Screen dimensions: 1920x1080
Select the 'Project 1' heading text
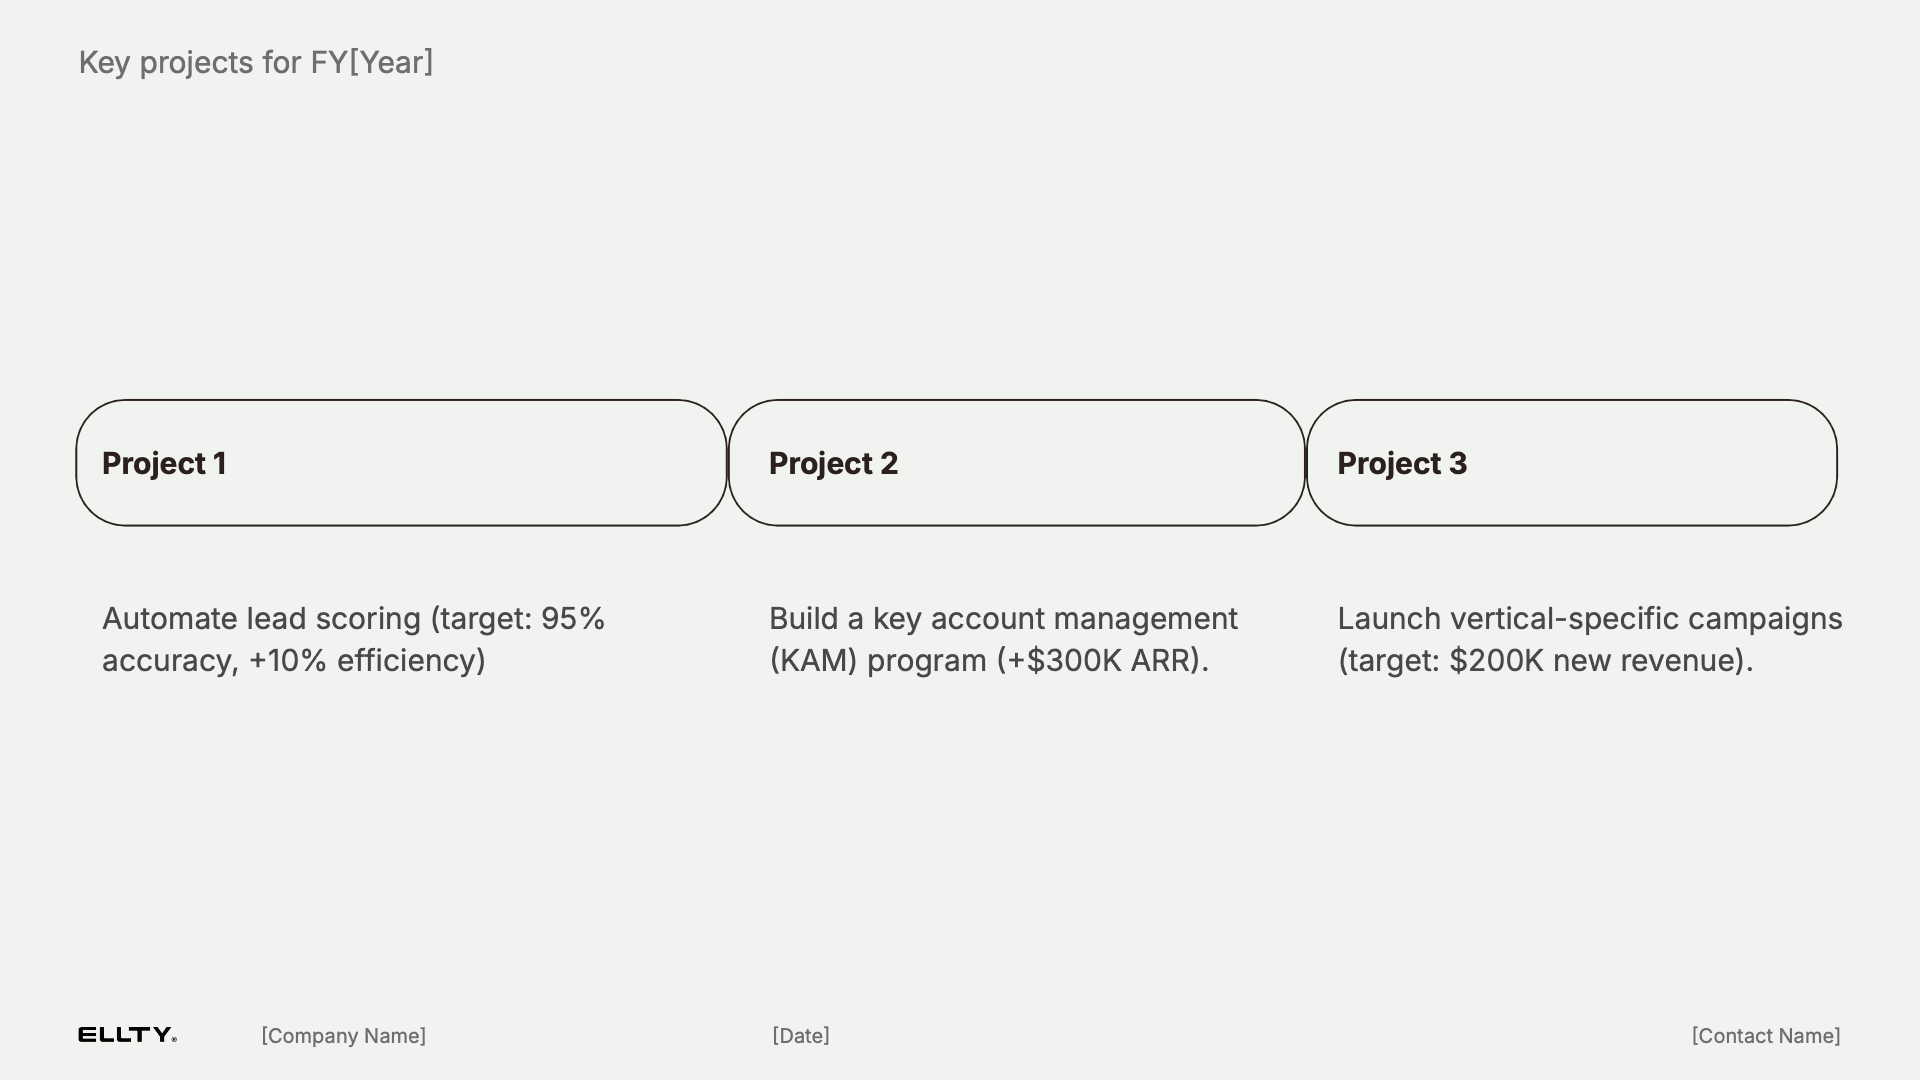pyautogui.click(x=164, y=463)
